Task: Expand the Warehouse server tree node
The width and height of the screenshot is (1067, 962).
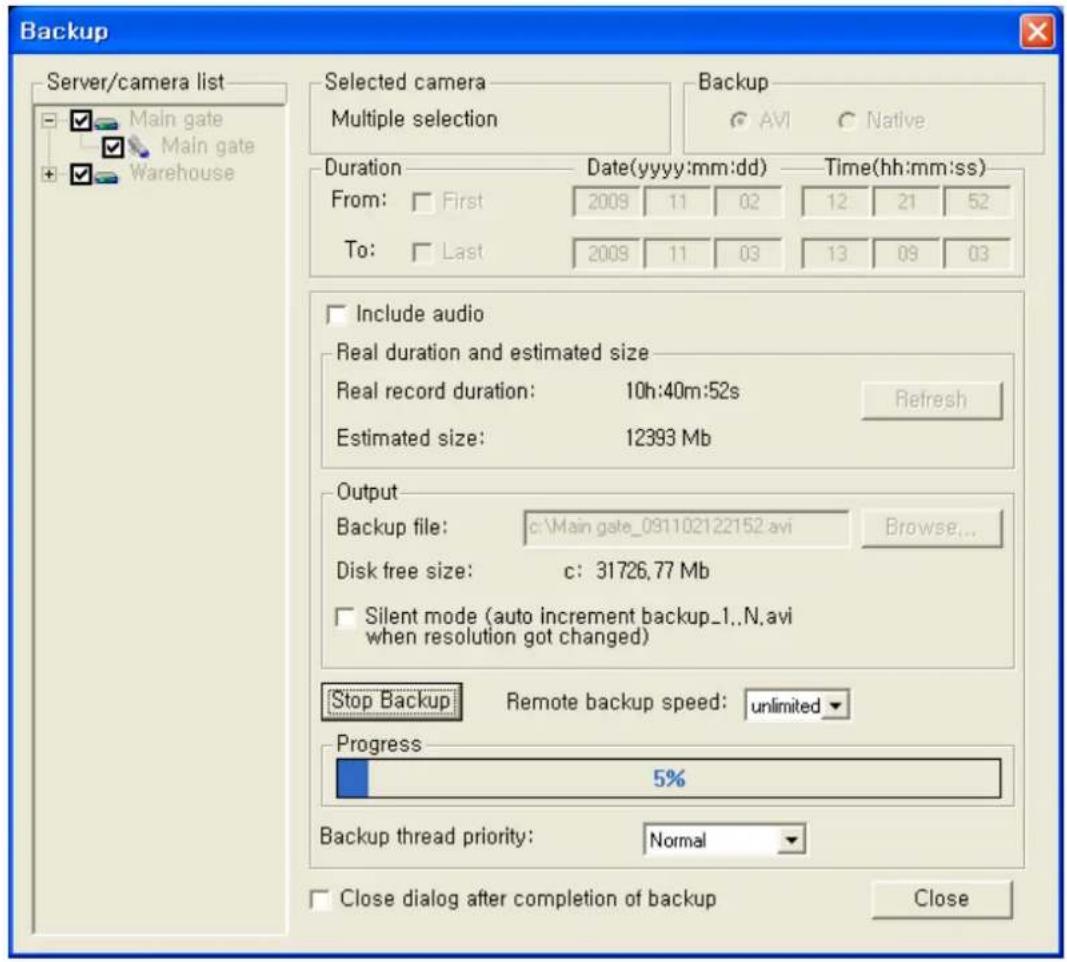Action: point(49,174)
